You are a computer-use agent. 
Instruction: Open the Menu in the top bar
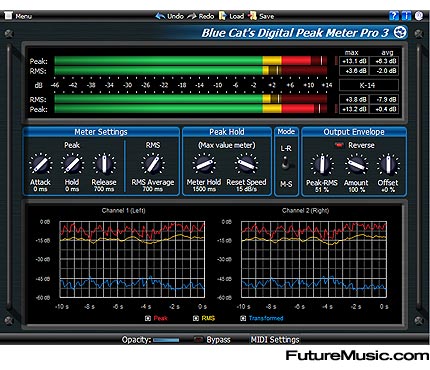(19, 16)
